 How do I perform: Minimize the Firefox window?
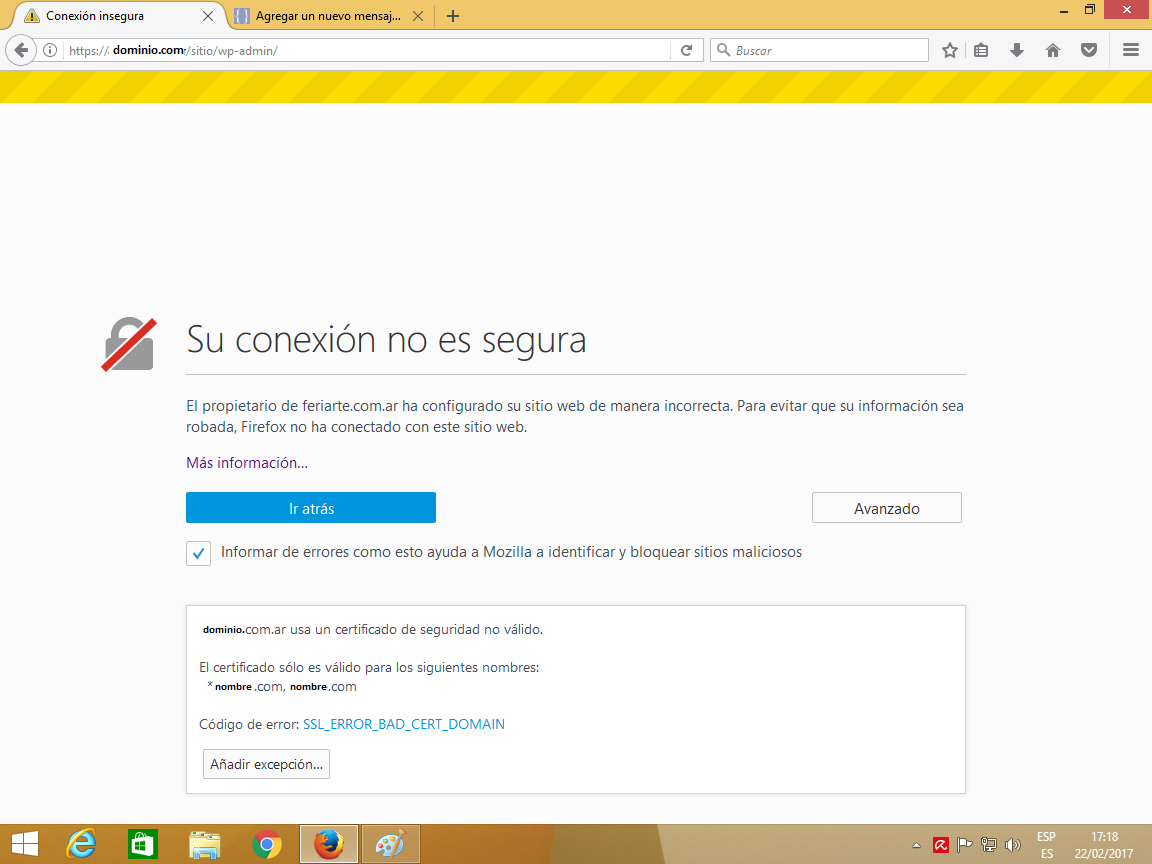(x=1063, y=10)
